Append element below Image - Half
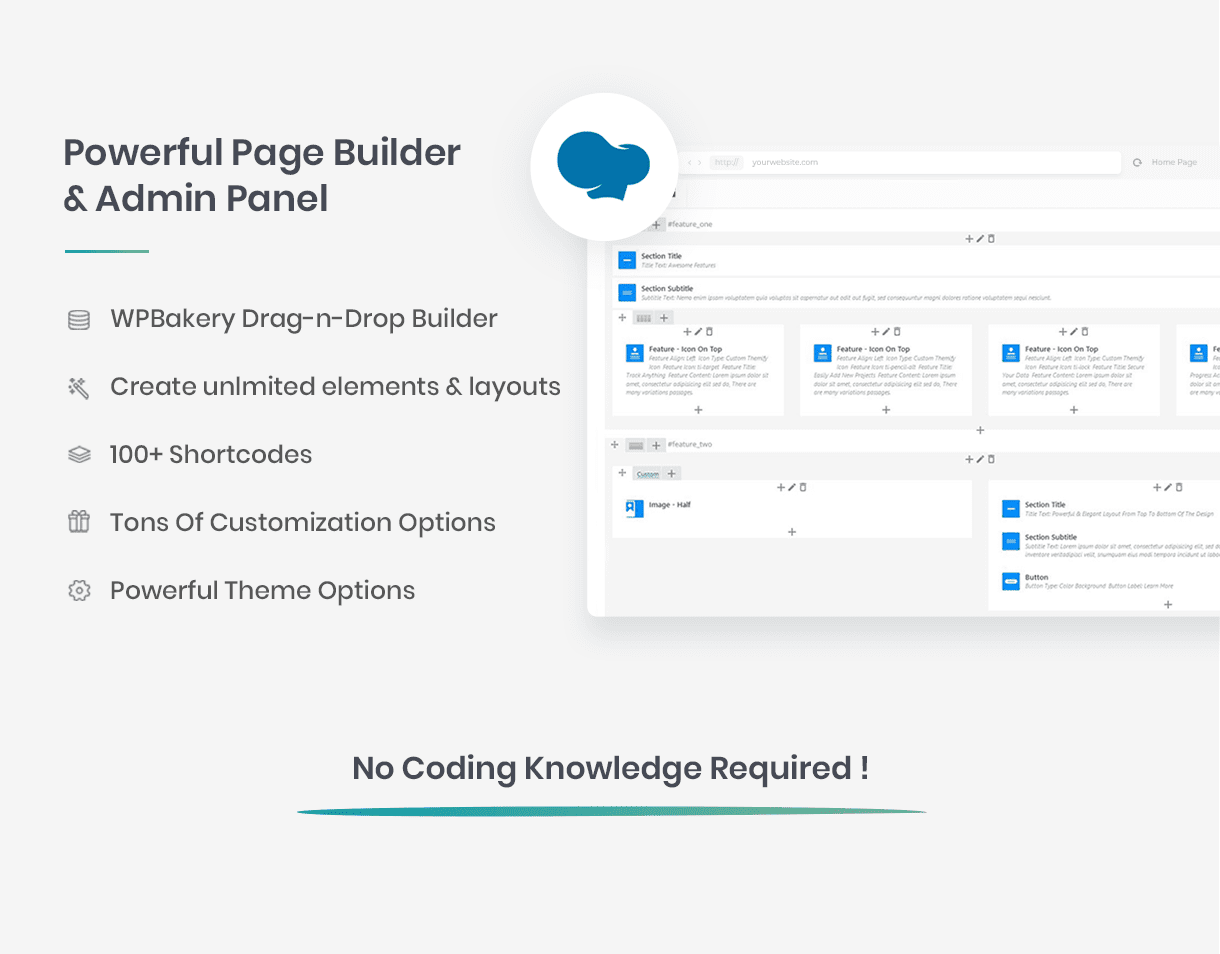 coord(792,532)
